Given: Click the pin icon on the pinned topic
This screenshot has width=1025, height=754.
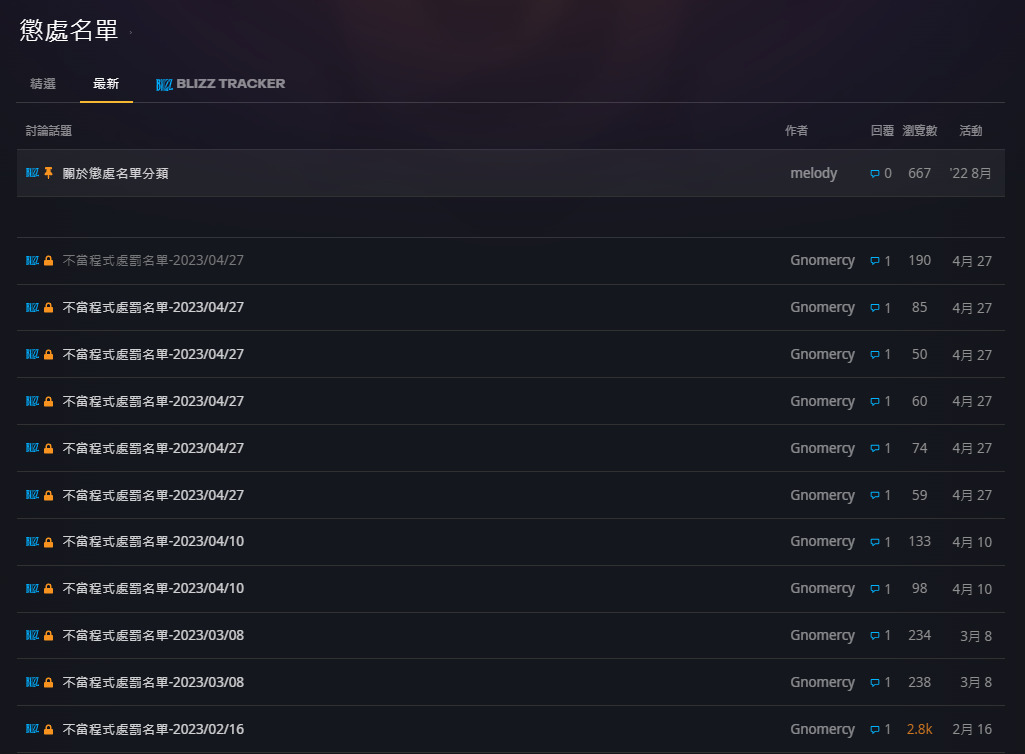Looking at the screenshot, I should point(48,174).
